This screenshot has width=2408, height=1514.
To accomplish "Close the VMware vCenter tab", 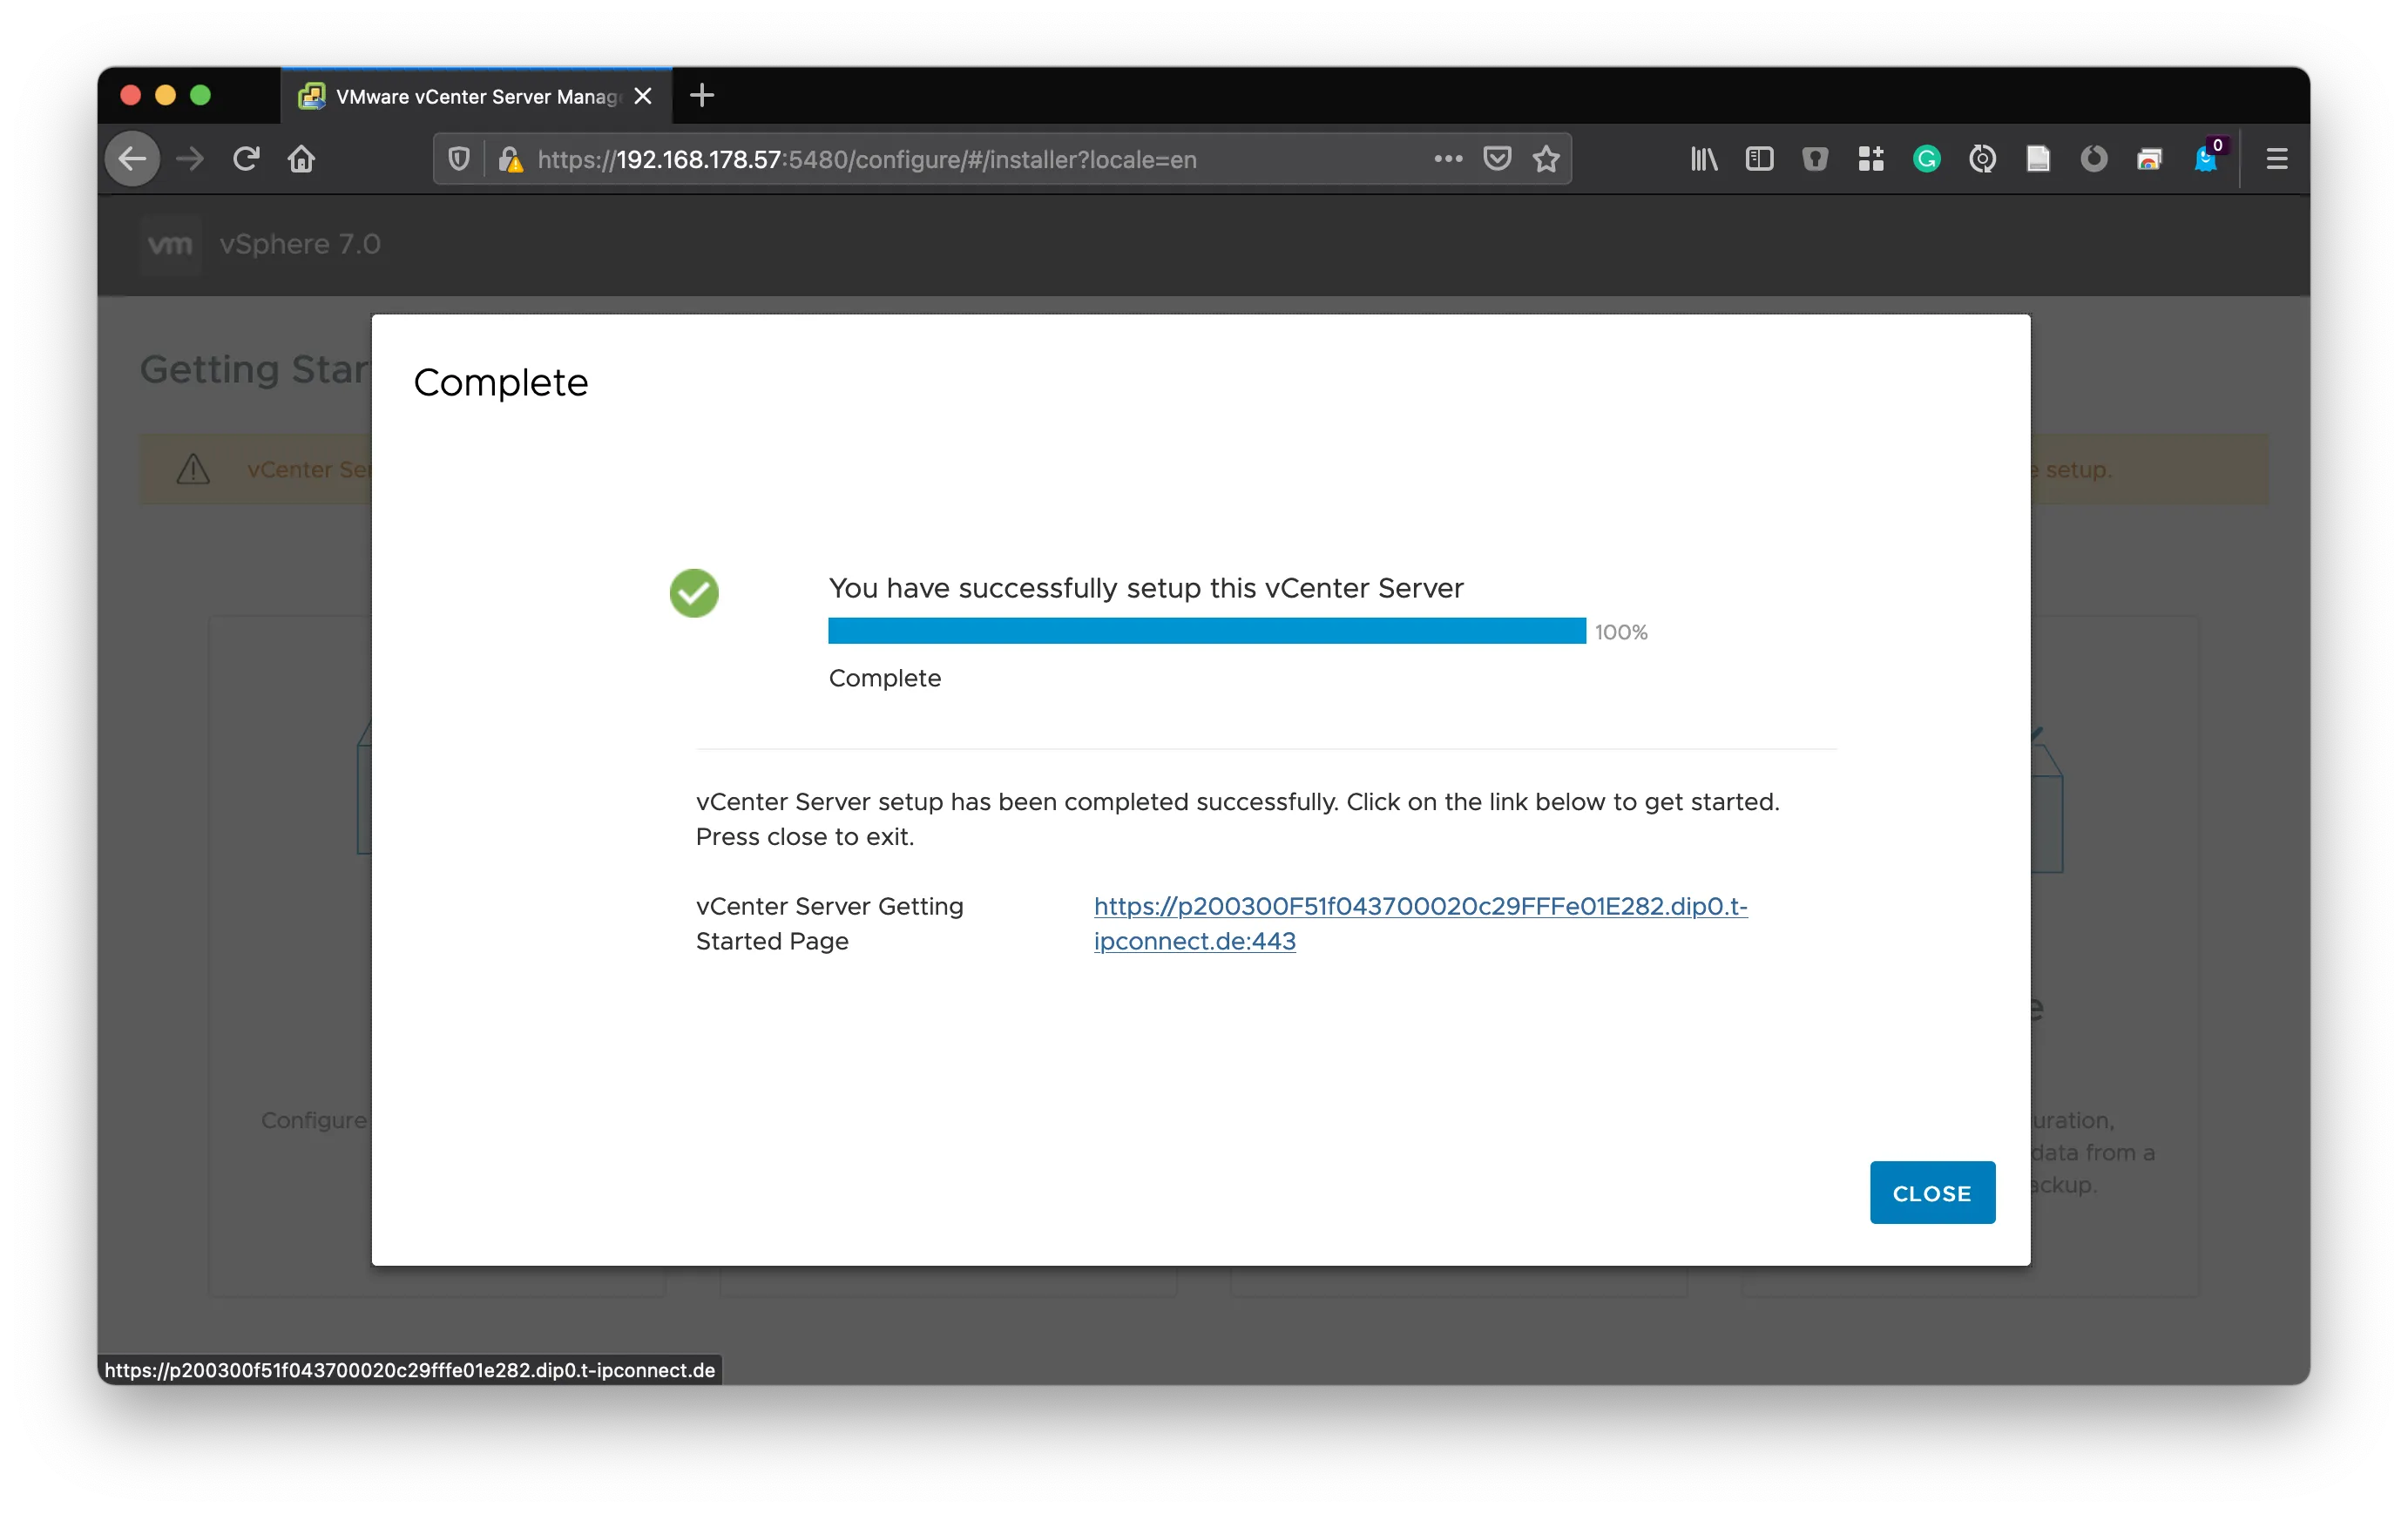I will coord(643,96).
